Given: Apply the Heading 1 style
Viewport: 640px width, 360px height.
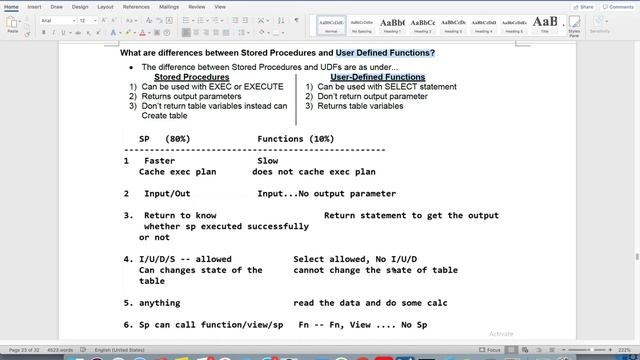Looking at the screenshot, I should pyautogui.click(x=392, y=25).
